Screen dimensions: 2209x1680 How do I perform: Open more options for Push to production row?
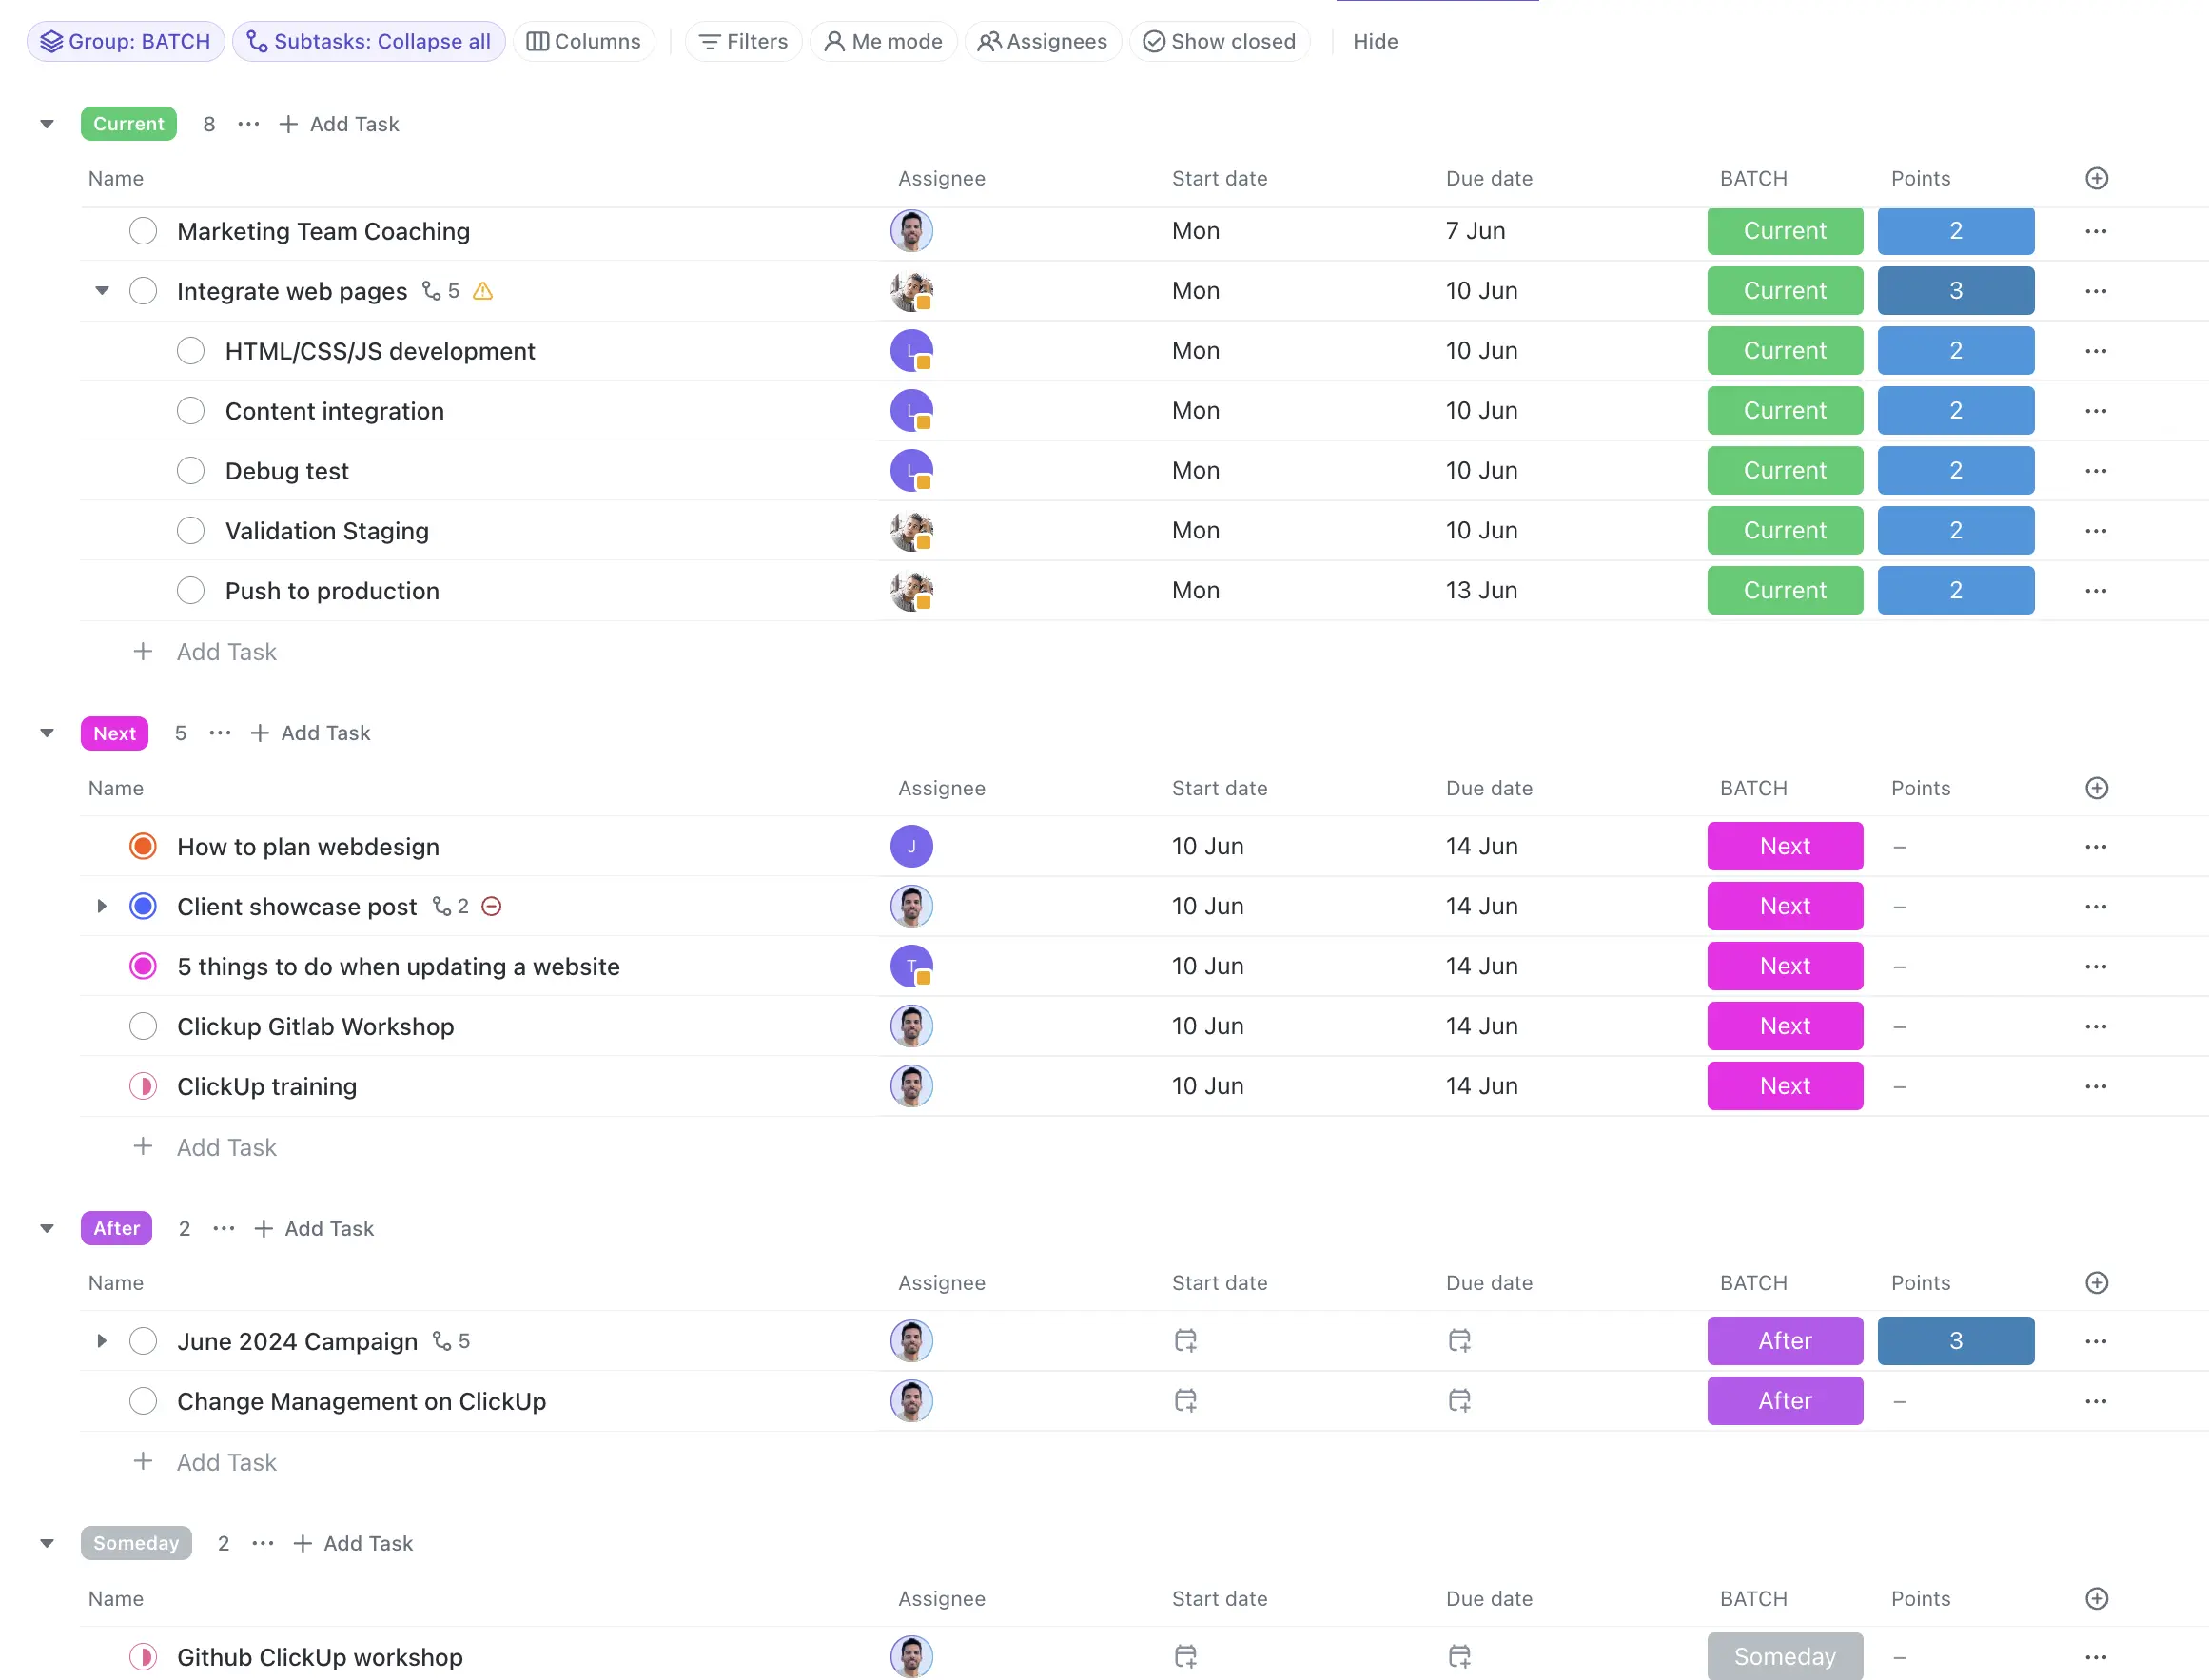tap(2096, 591)
